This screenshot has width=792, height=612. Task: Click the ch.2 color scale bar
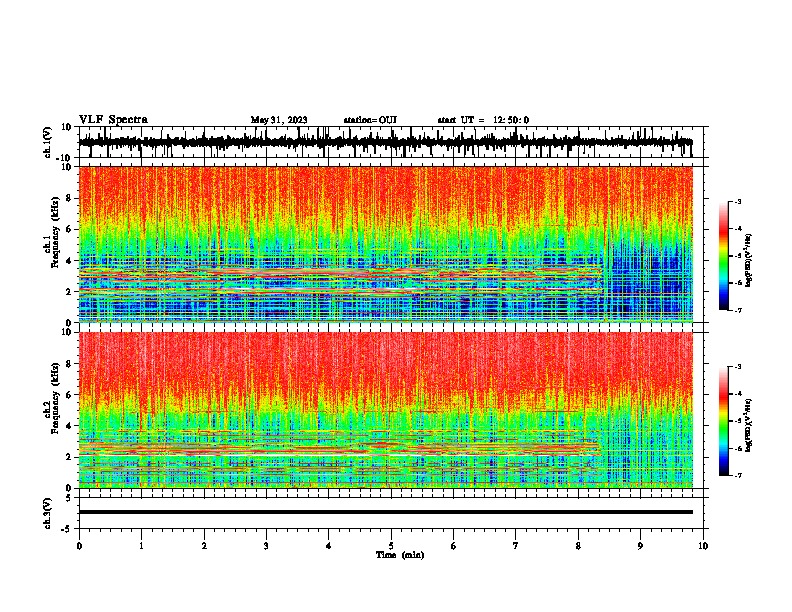(x=723, y=421)
